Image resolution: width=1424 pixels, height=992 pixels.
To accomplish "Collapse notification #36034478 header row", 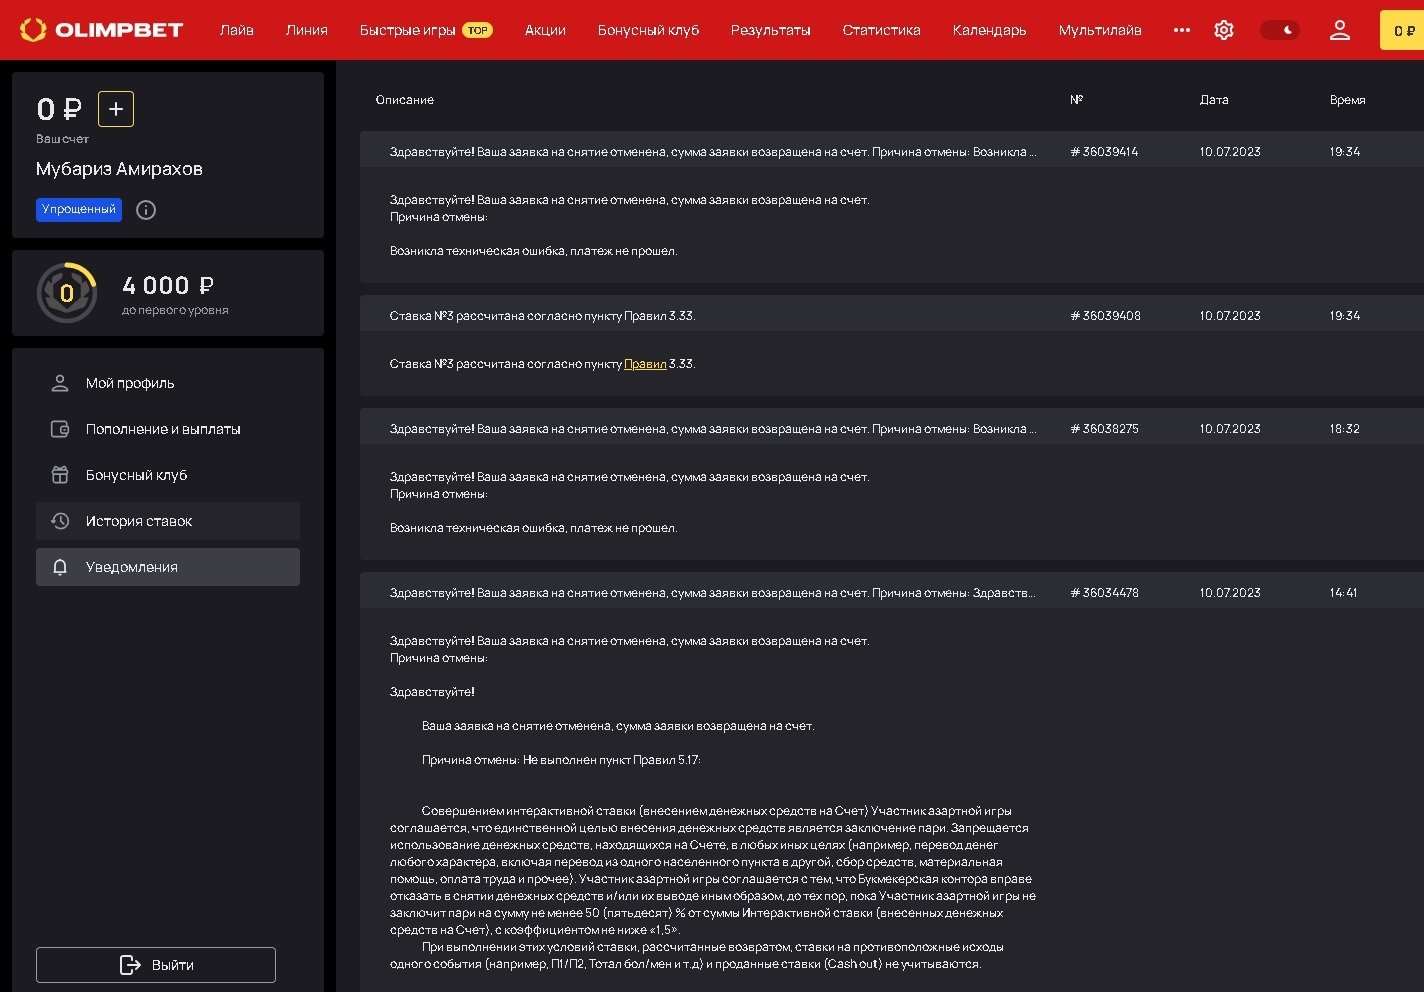I will coord(712,593).
